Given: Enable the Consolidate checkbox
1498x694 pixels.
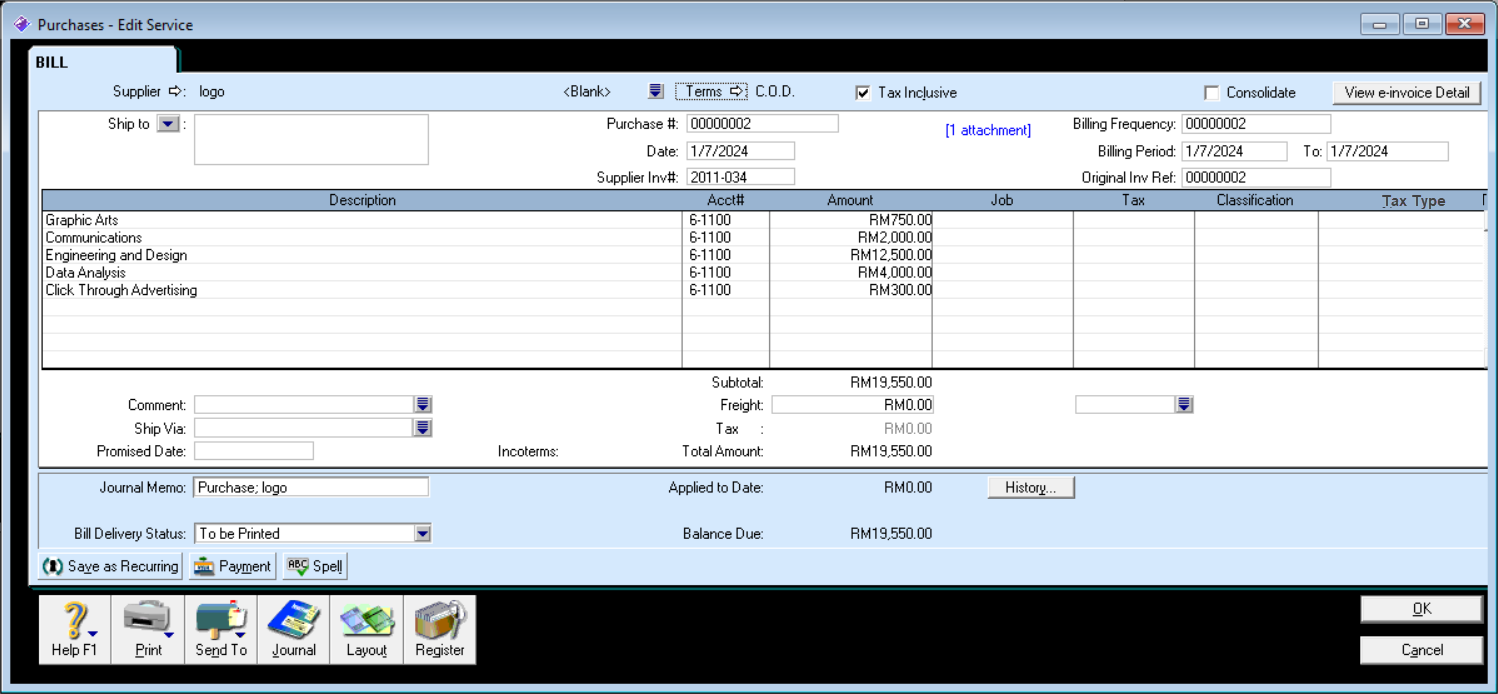Looking at the screenshot, I should 1212,93.
